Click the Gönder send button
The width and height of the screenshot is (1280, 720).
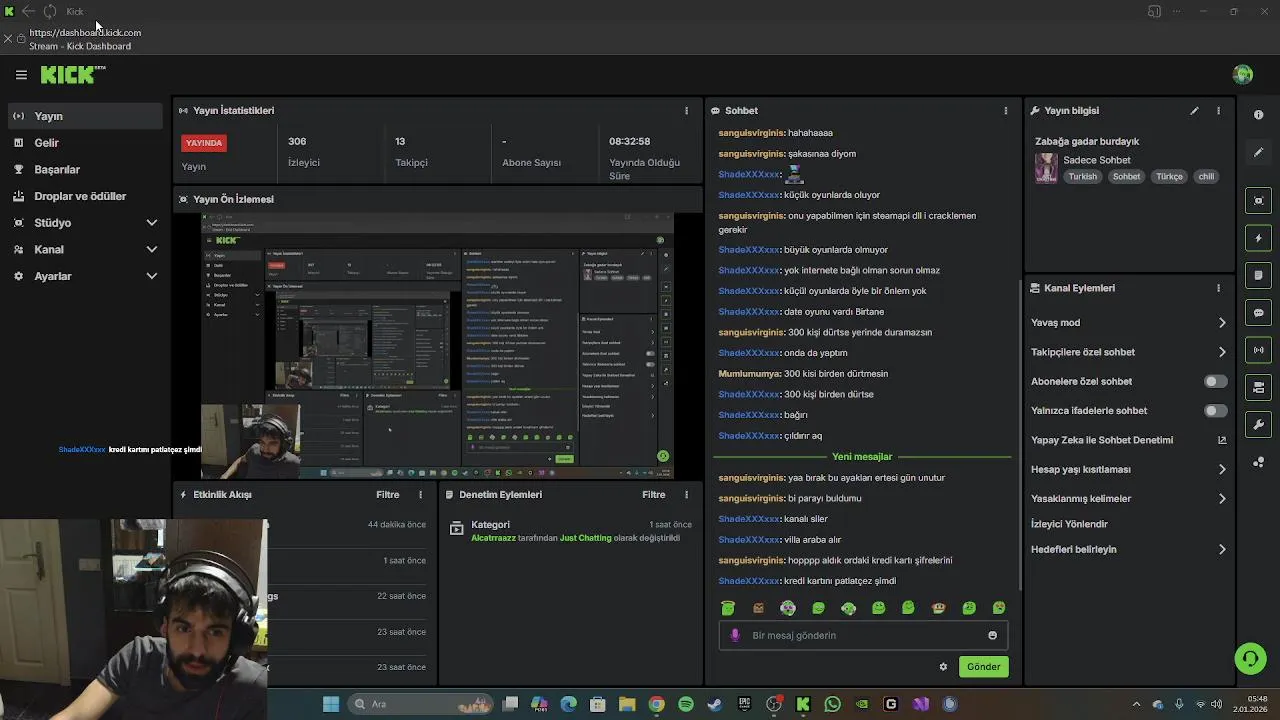pyautogui.click(x=983, y=667)
